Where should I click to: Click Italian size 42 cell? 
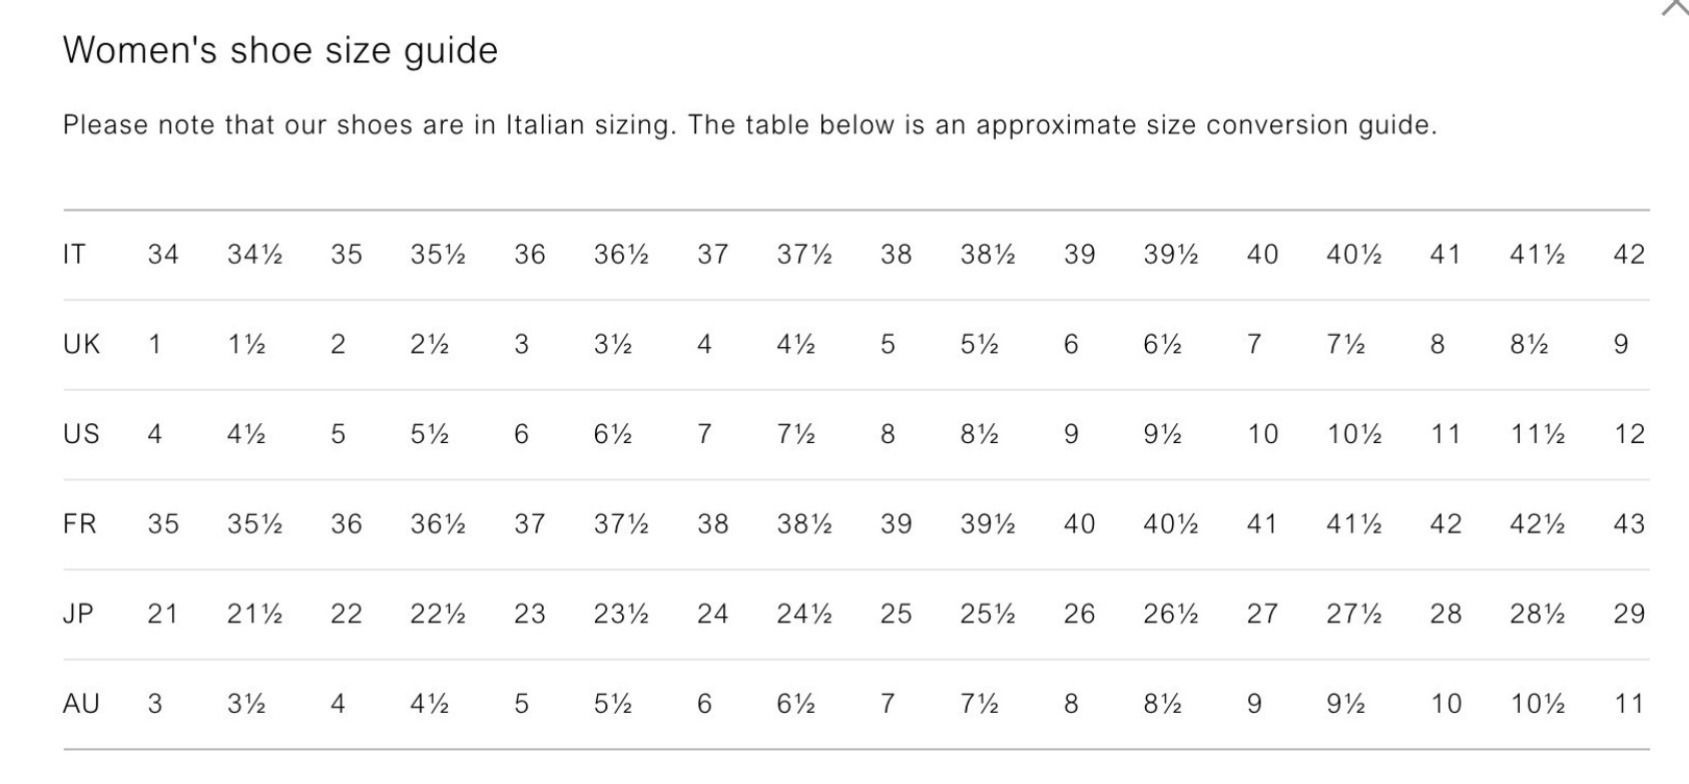tap(1629, 254)
